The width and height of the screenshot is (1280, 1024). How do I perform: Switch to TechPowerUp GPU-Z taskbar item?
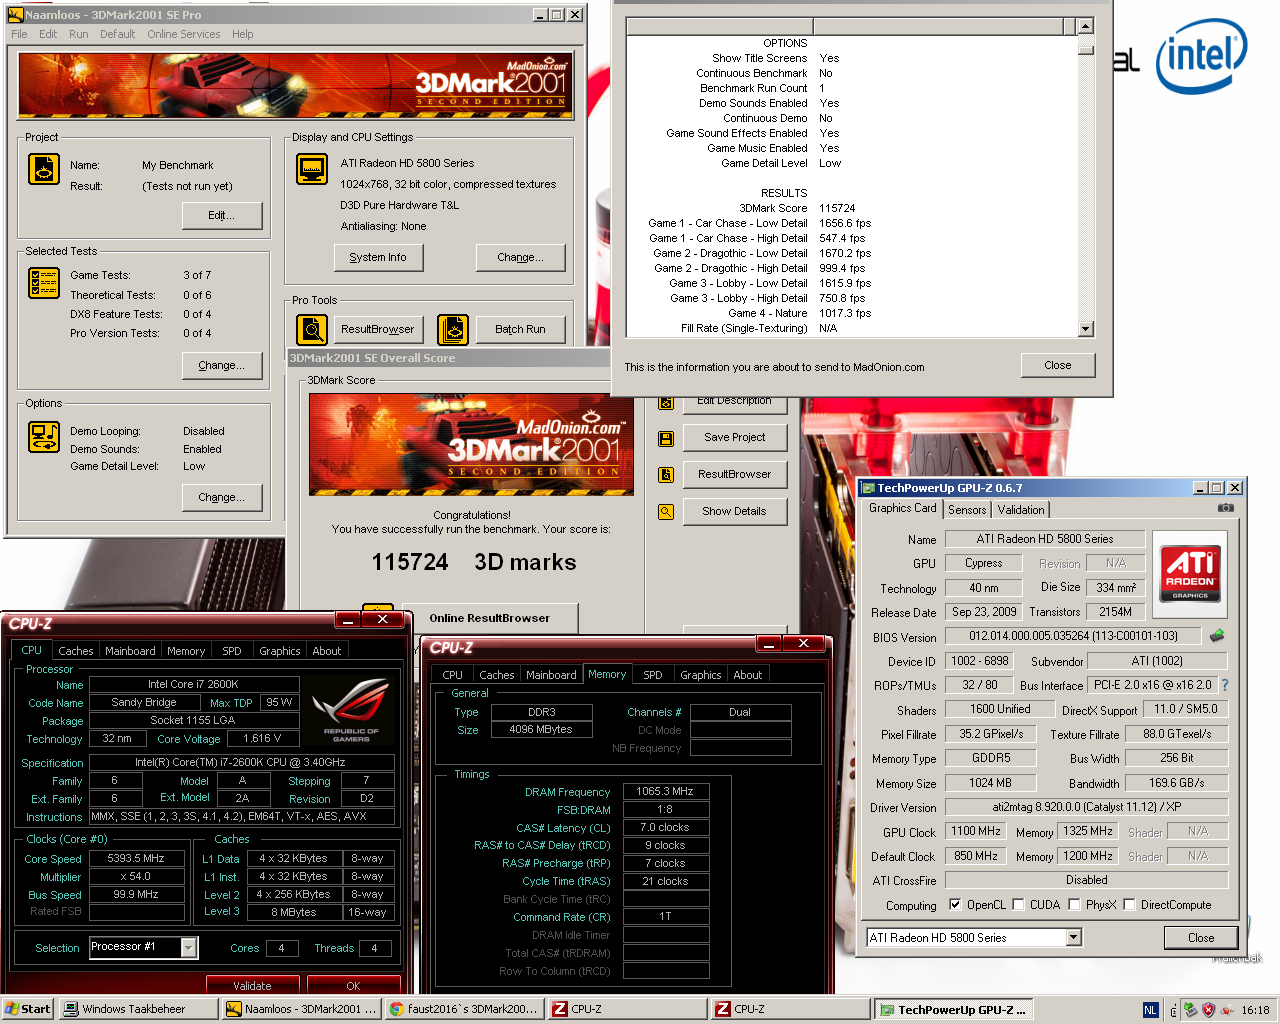click(x=953, y=1009)
